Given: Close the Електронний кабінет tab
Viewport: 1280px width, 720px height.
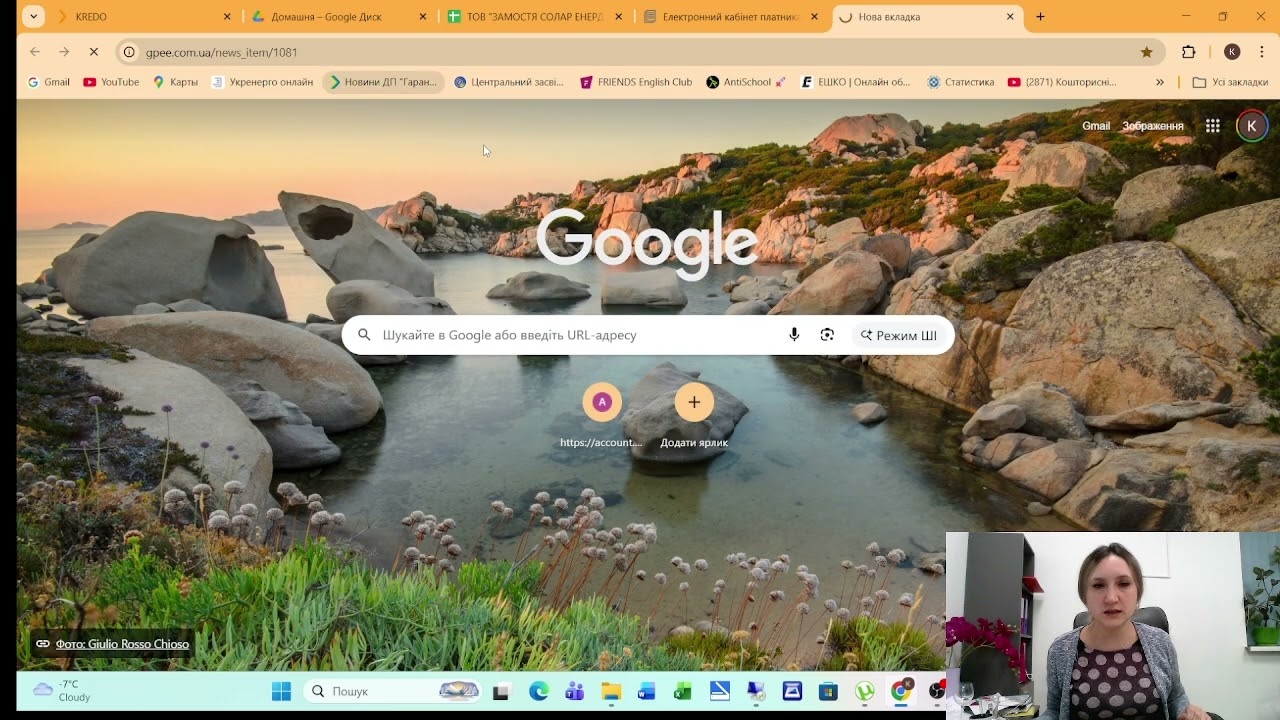Looking at the screenshot, I should click(814, 17).
